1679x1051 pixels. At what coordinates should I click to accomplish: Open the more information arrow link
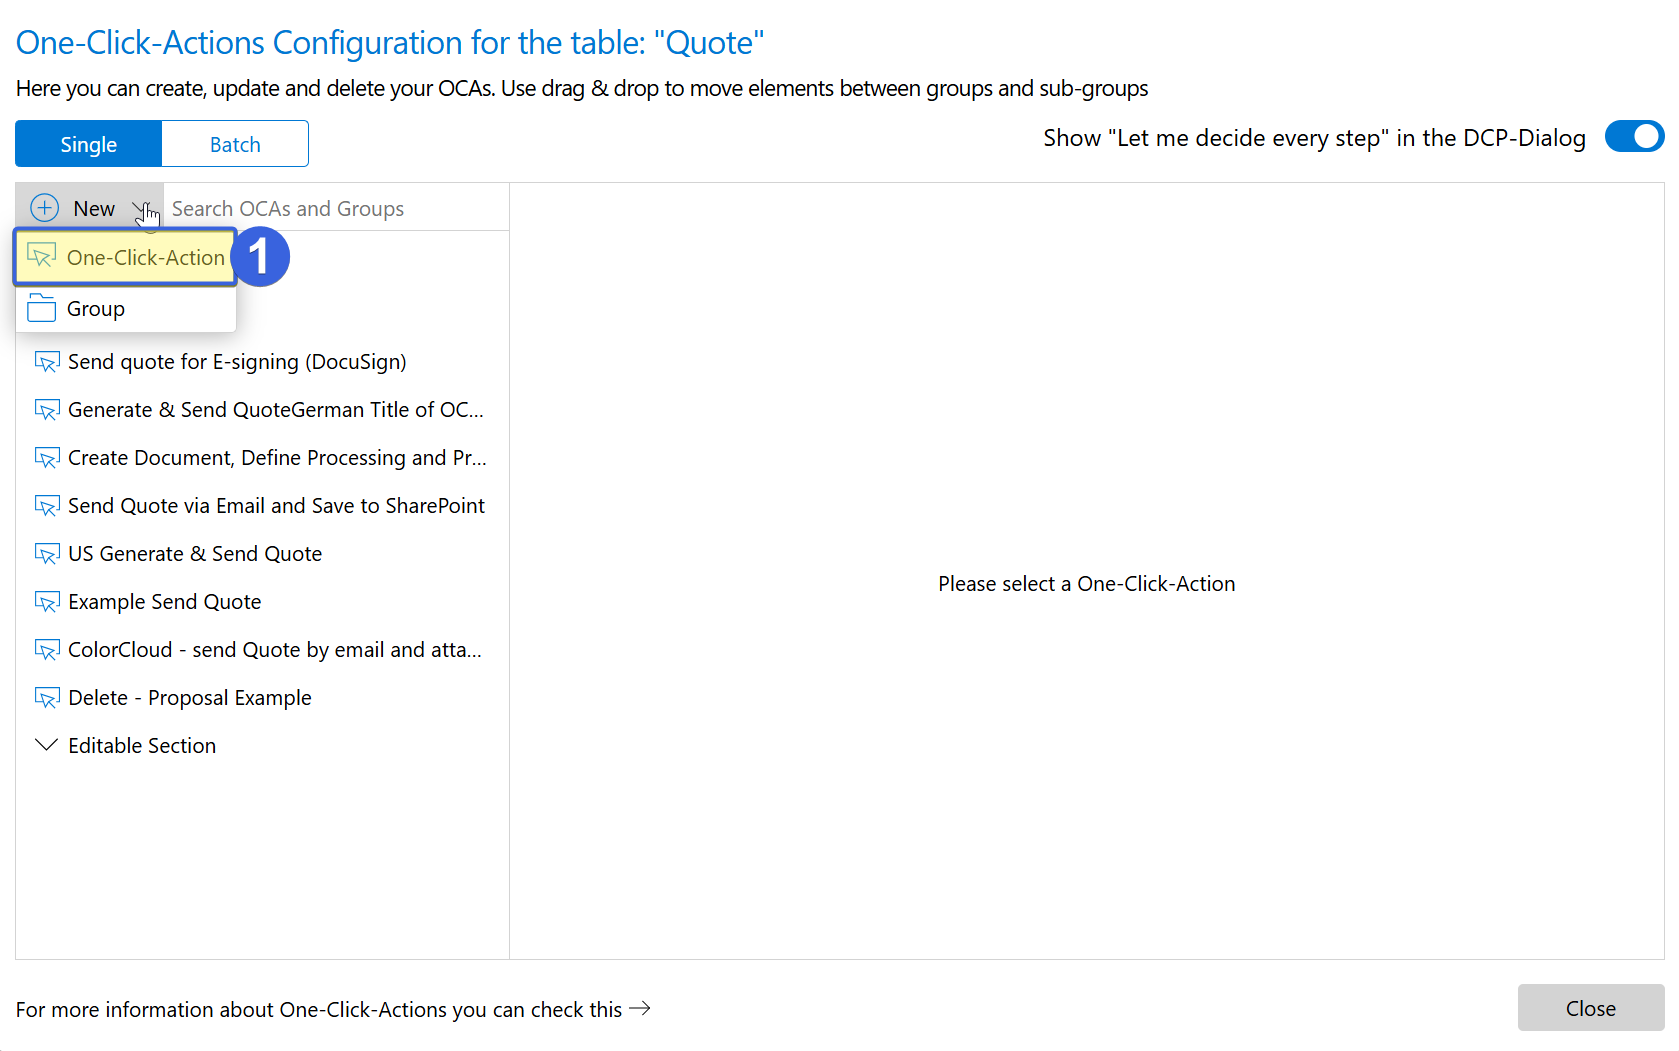640,1008
